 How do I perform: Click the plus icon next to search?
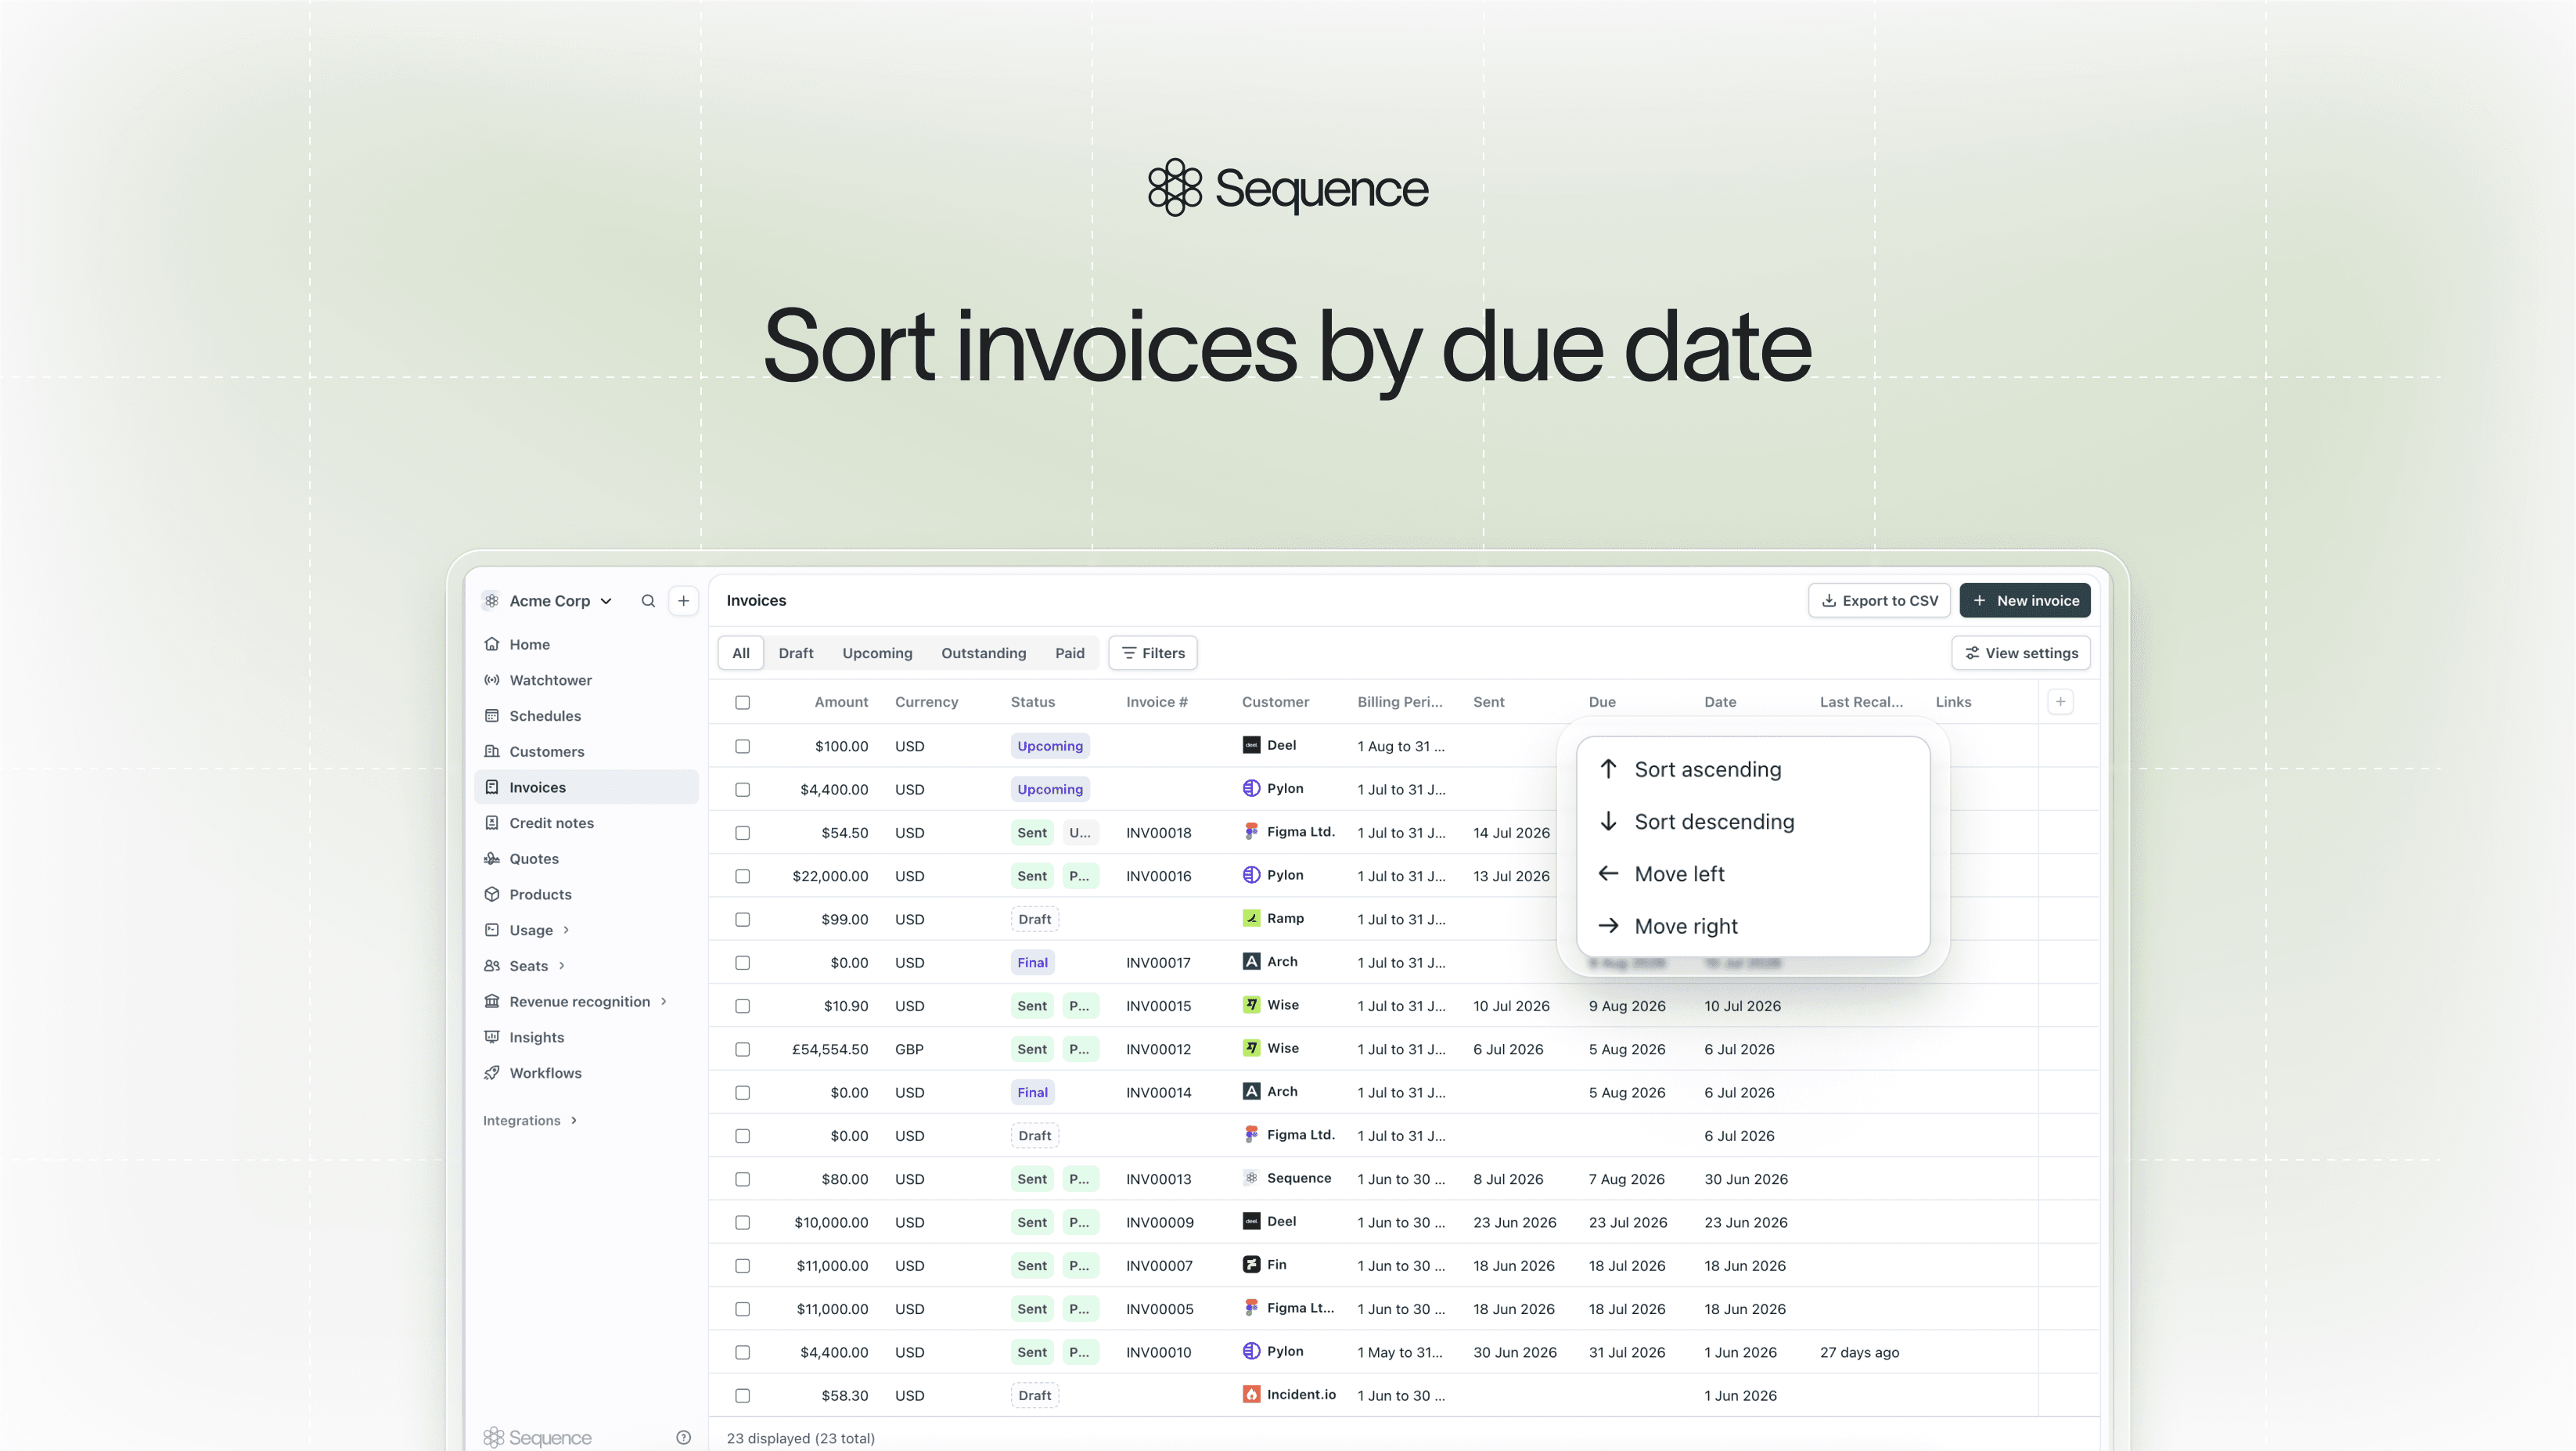point(683,601)
